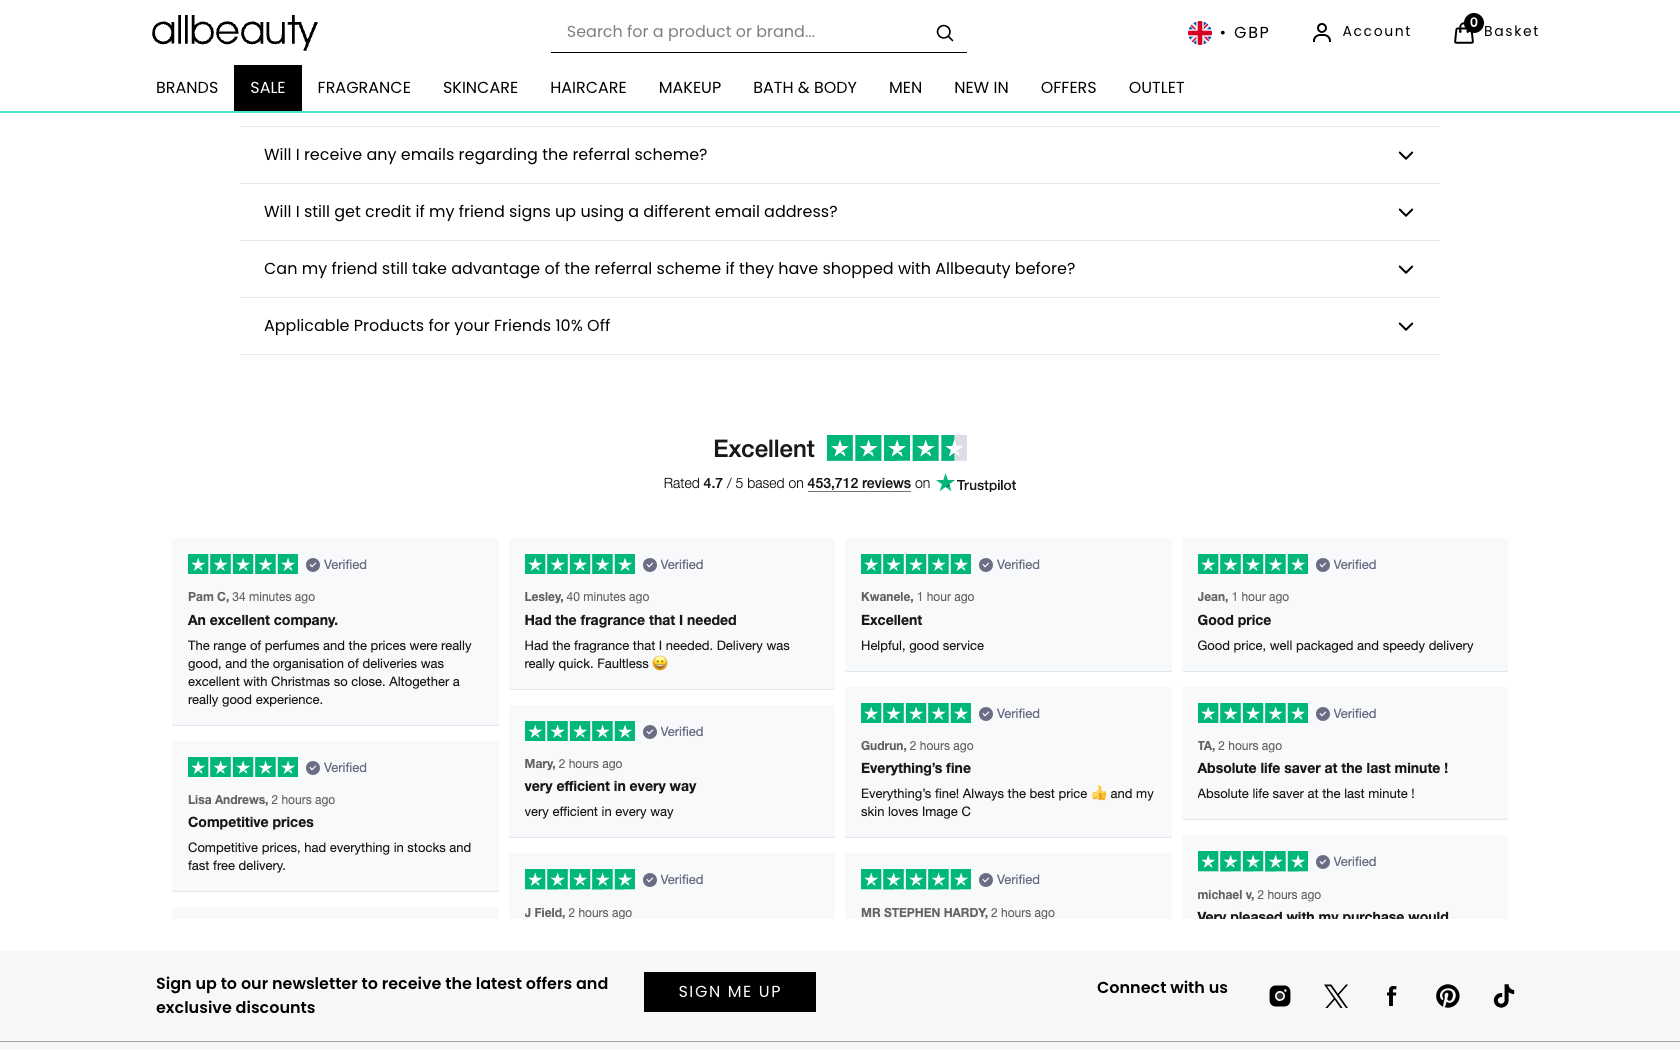
Task: Click the search magnifier icon
Action: click(944, 33)
